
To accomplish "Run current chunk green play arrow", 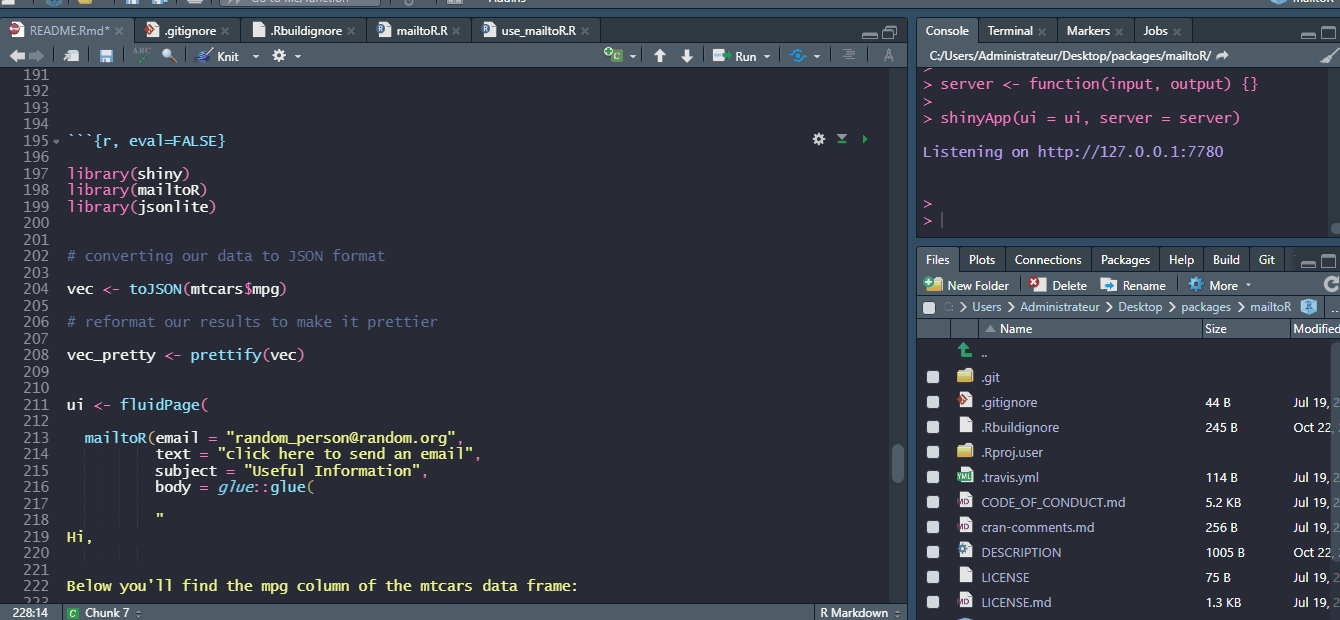I will coord(865,139).
